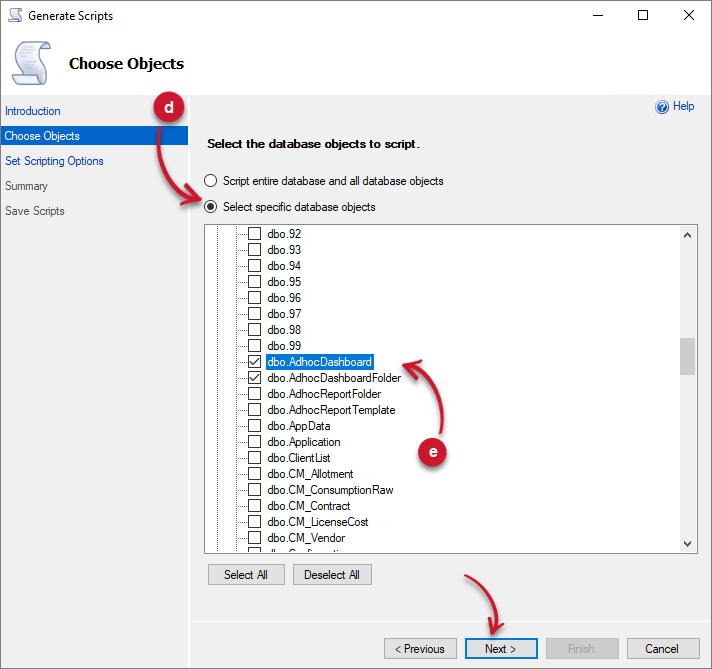This screenshot has height=669, width=712.
Task: Open the Summary step
Action: pyautogui.click(x=26, y=186)
